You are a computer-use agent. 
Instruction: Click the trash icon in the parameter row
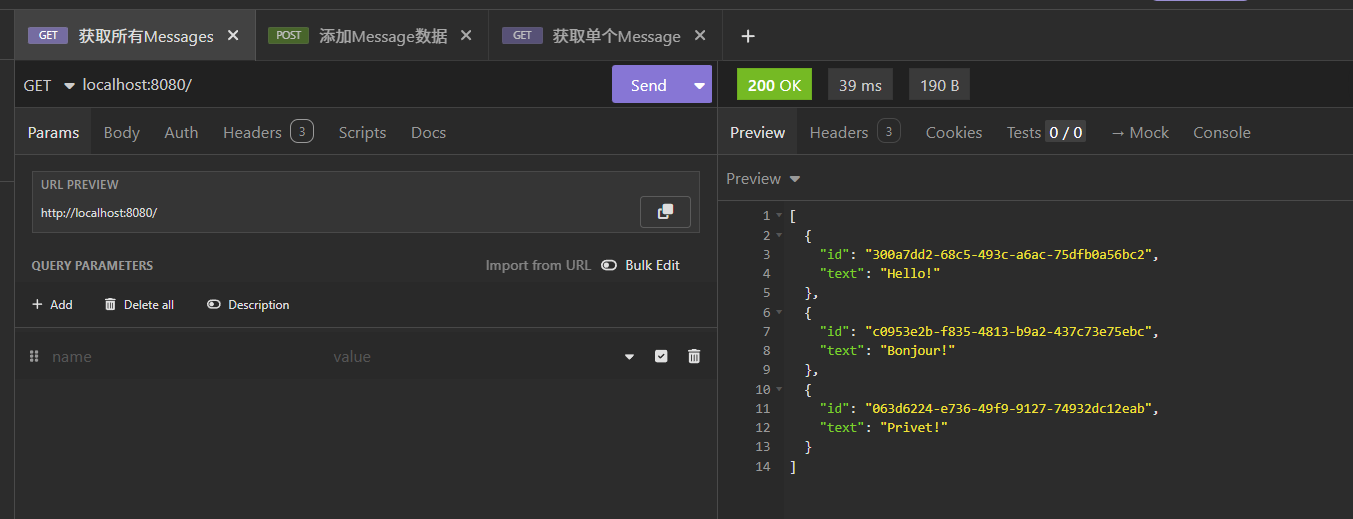coord(694,356)
